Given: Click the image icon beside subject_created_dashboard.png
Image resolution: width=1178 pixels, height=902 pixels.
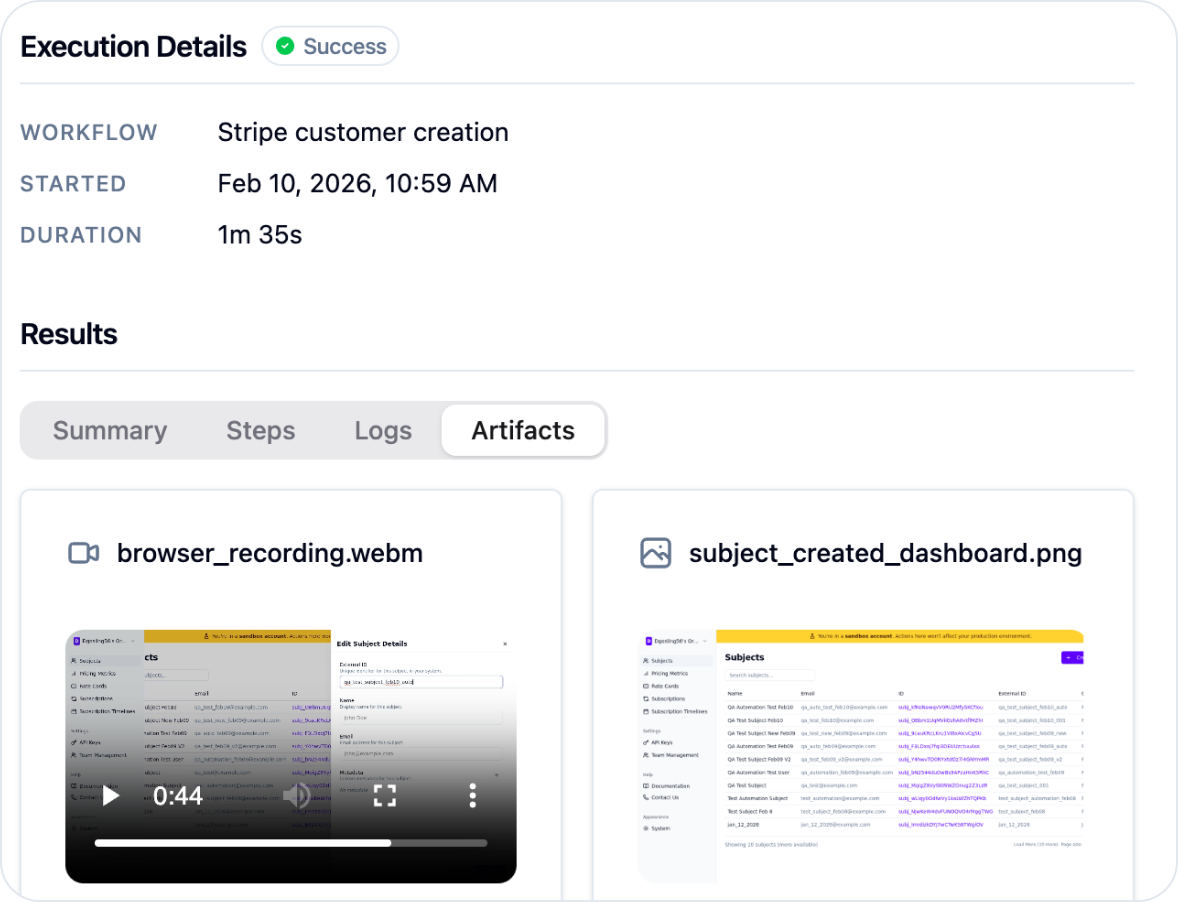Looking at the screenshot, I should tap(655, 552).
